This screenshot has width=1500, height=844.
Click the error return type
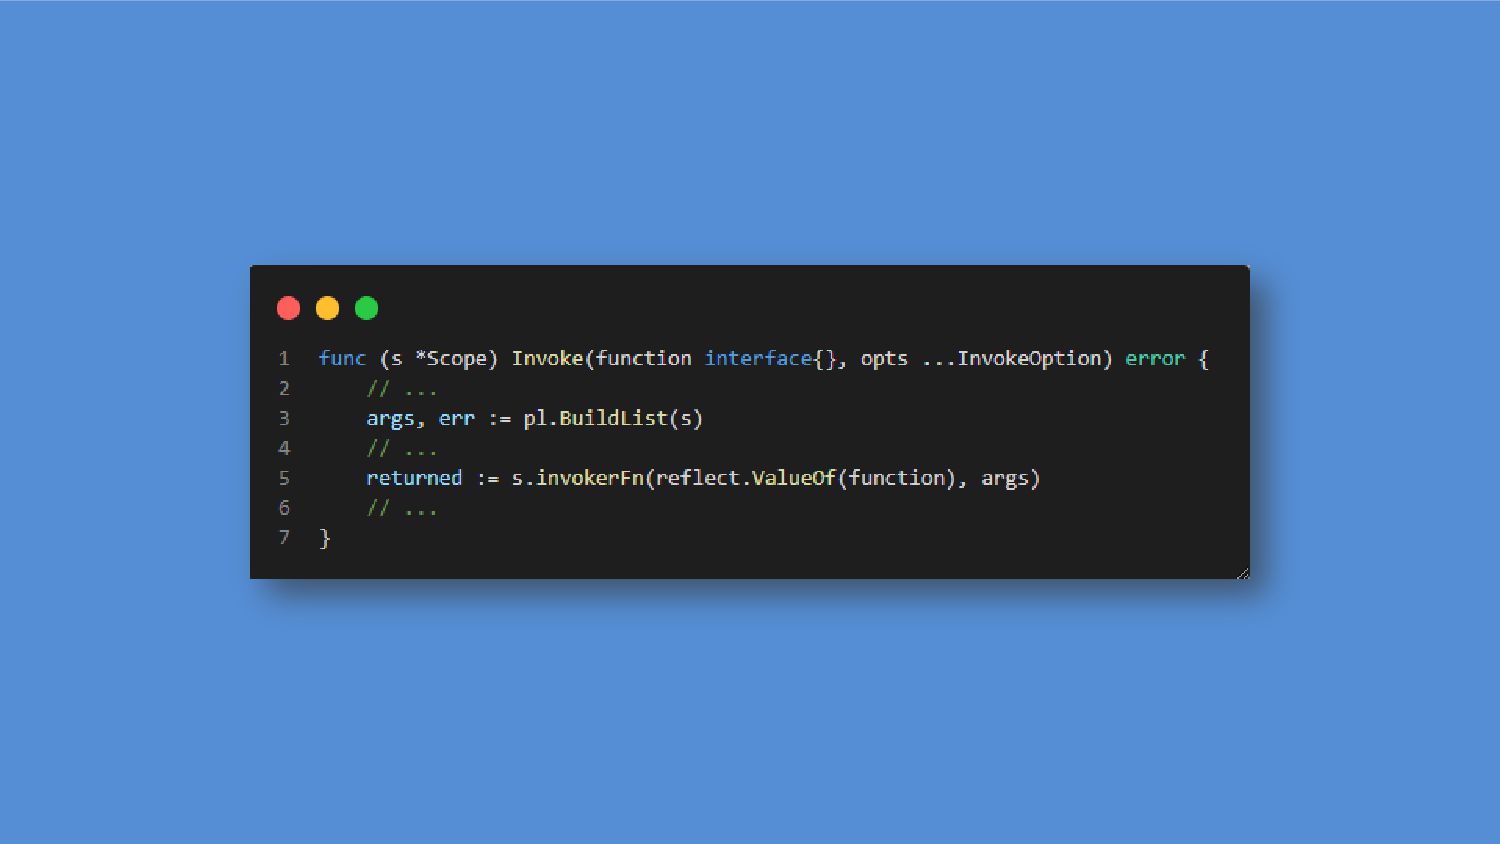tap(1155, 358)
